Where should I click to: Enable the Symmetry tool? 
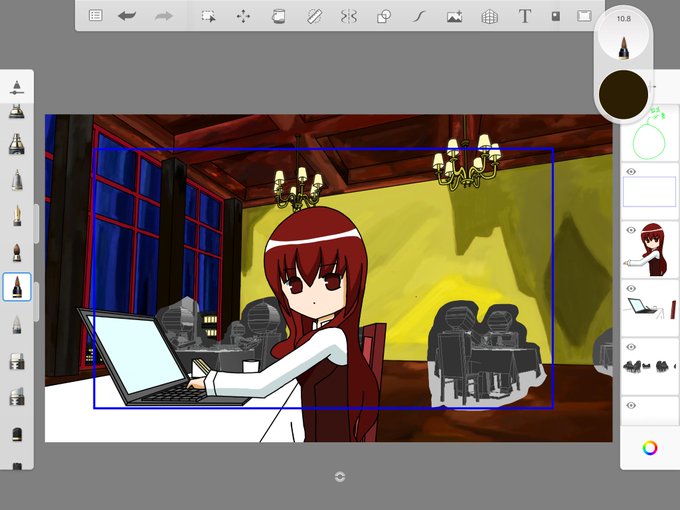coord(349,16)
